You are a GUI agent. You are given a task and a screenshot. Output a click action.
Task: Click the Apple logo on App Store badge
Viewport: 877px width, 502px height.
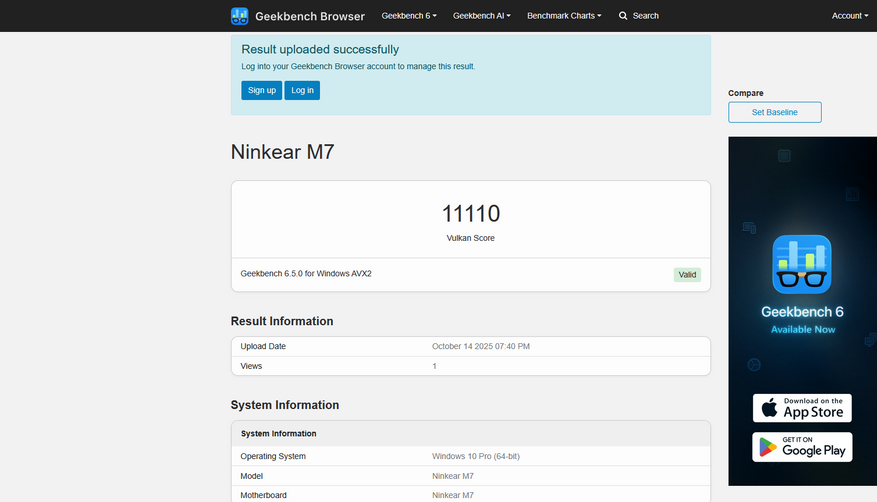tap(770, 408)
